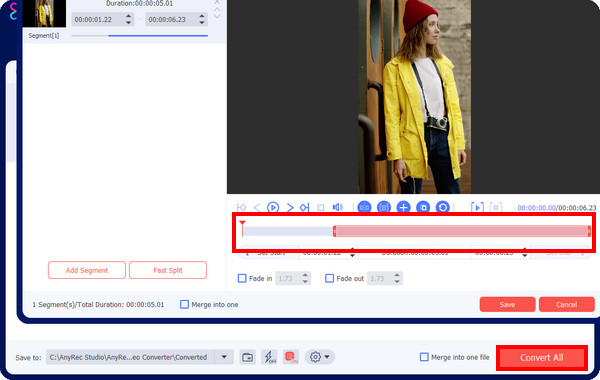Enable the Fade in checkbox
Viewport: 600px width, 380px height.
(242, 278)
